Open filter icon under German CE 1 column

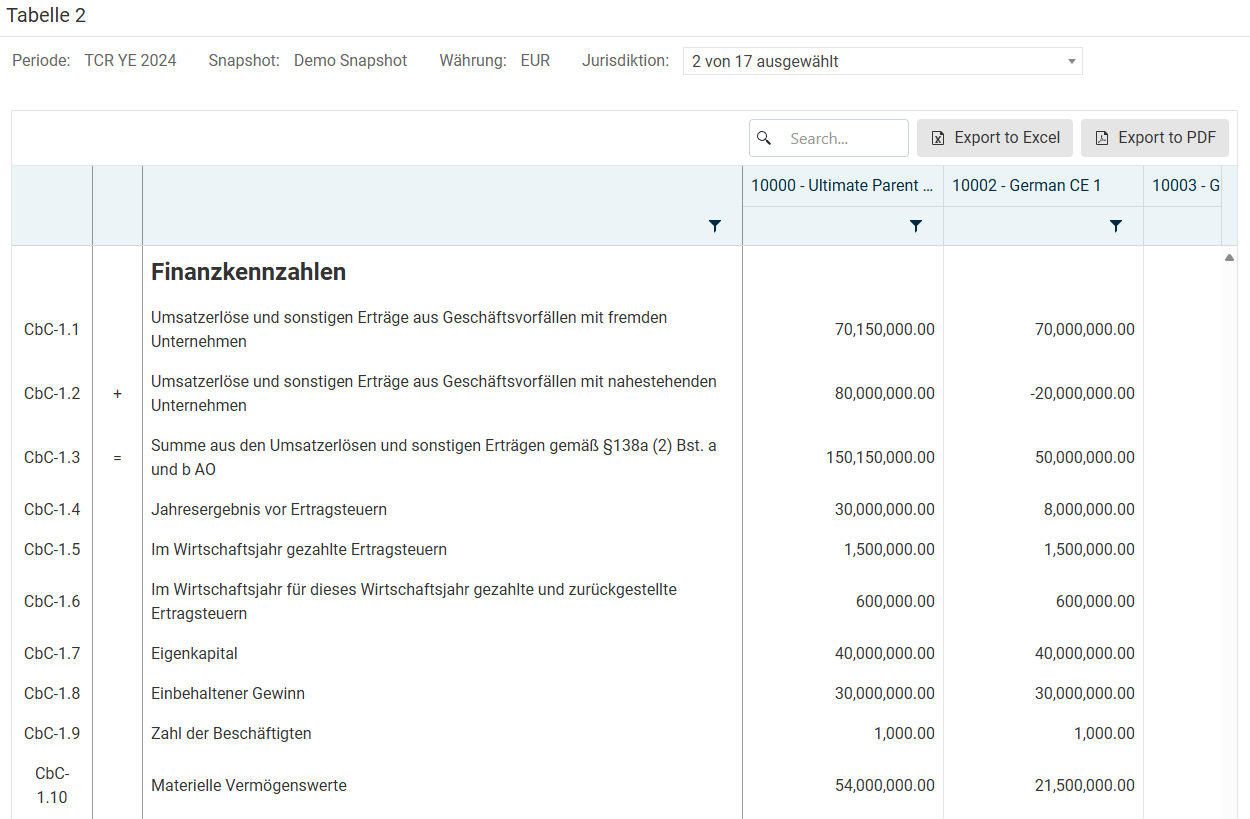[1115, 227]
